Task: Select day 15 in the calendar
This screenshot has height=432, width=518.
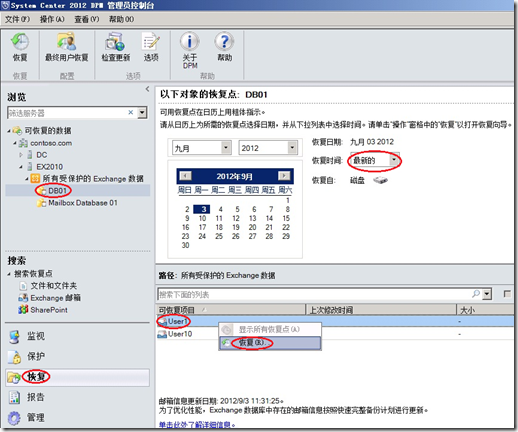Action: pyautogui.click(x=286, y=218)
